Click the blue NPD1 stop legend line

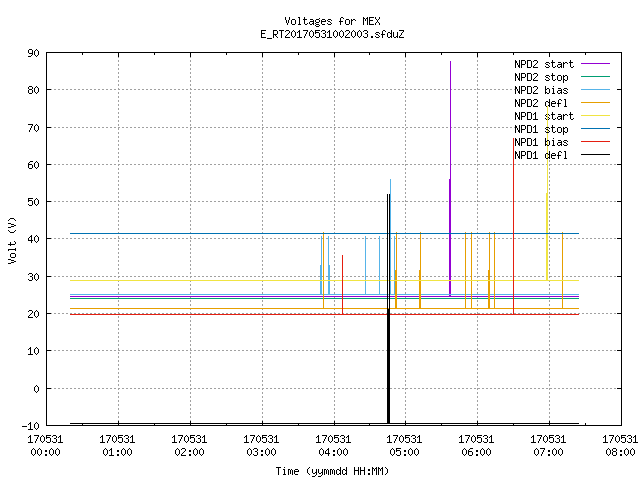point(596,129)
